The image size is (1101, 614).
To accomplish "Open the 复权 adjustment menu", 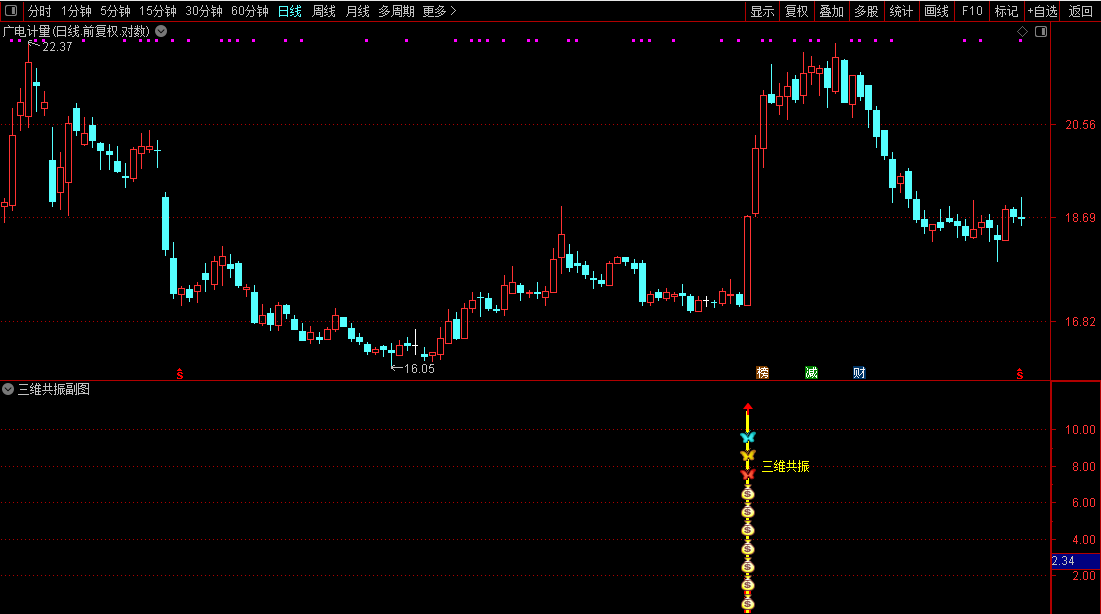I will tap(796, 11).
